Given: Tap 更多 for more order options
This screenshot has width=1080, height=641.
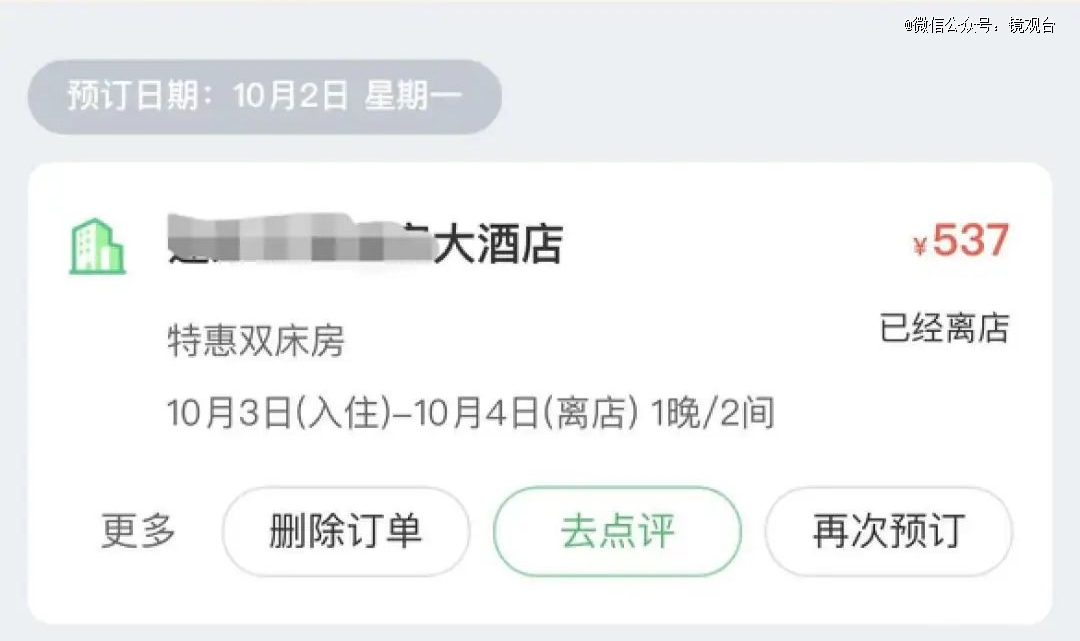Looking at the screenshot, I should (x=139, y=531).
